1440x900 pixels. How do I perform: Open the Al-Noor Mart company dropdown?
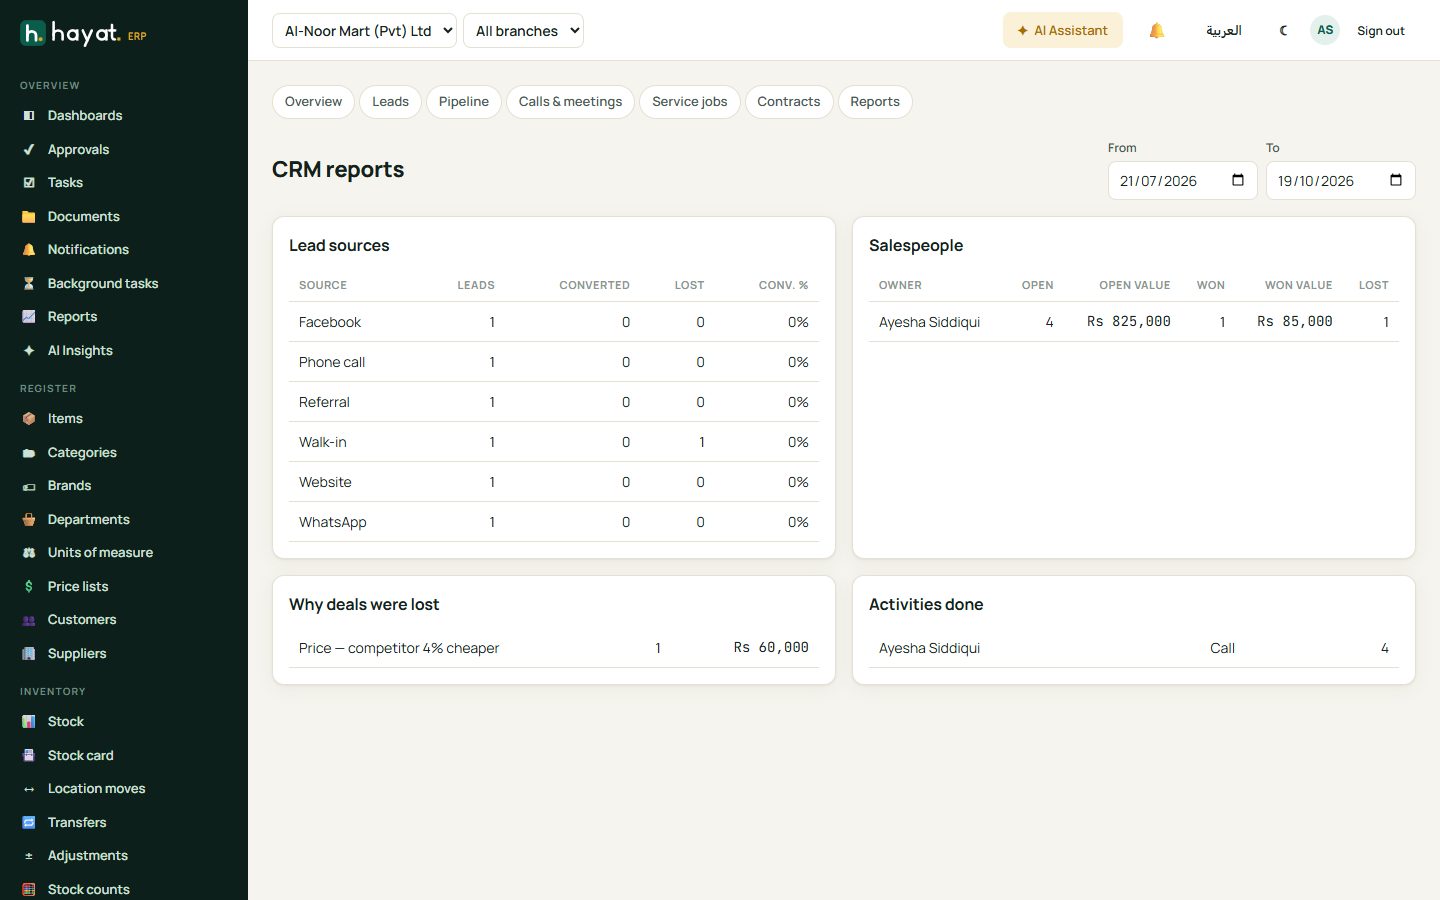pos(364,31)
